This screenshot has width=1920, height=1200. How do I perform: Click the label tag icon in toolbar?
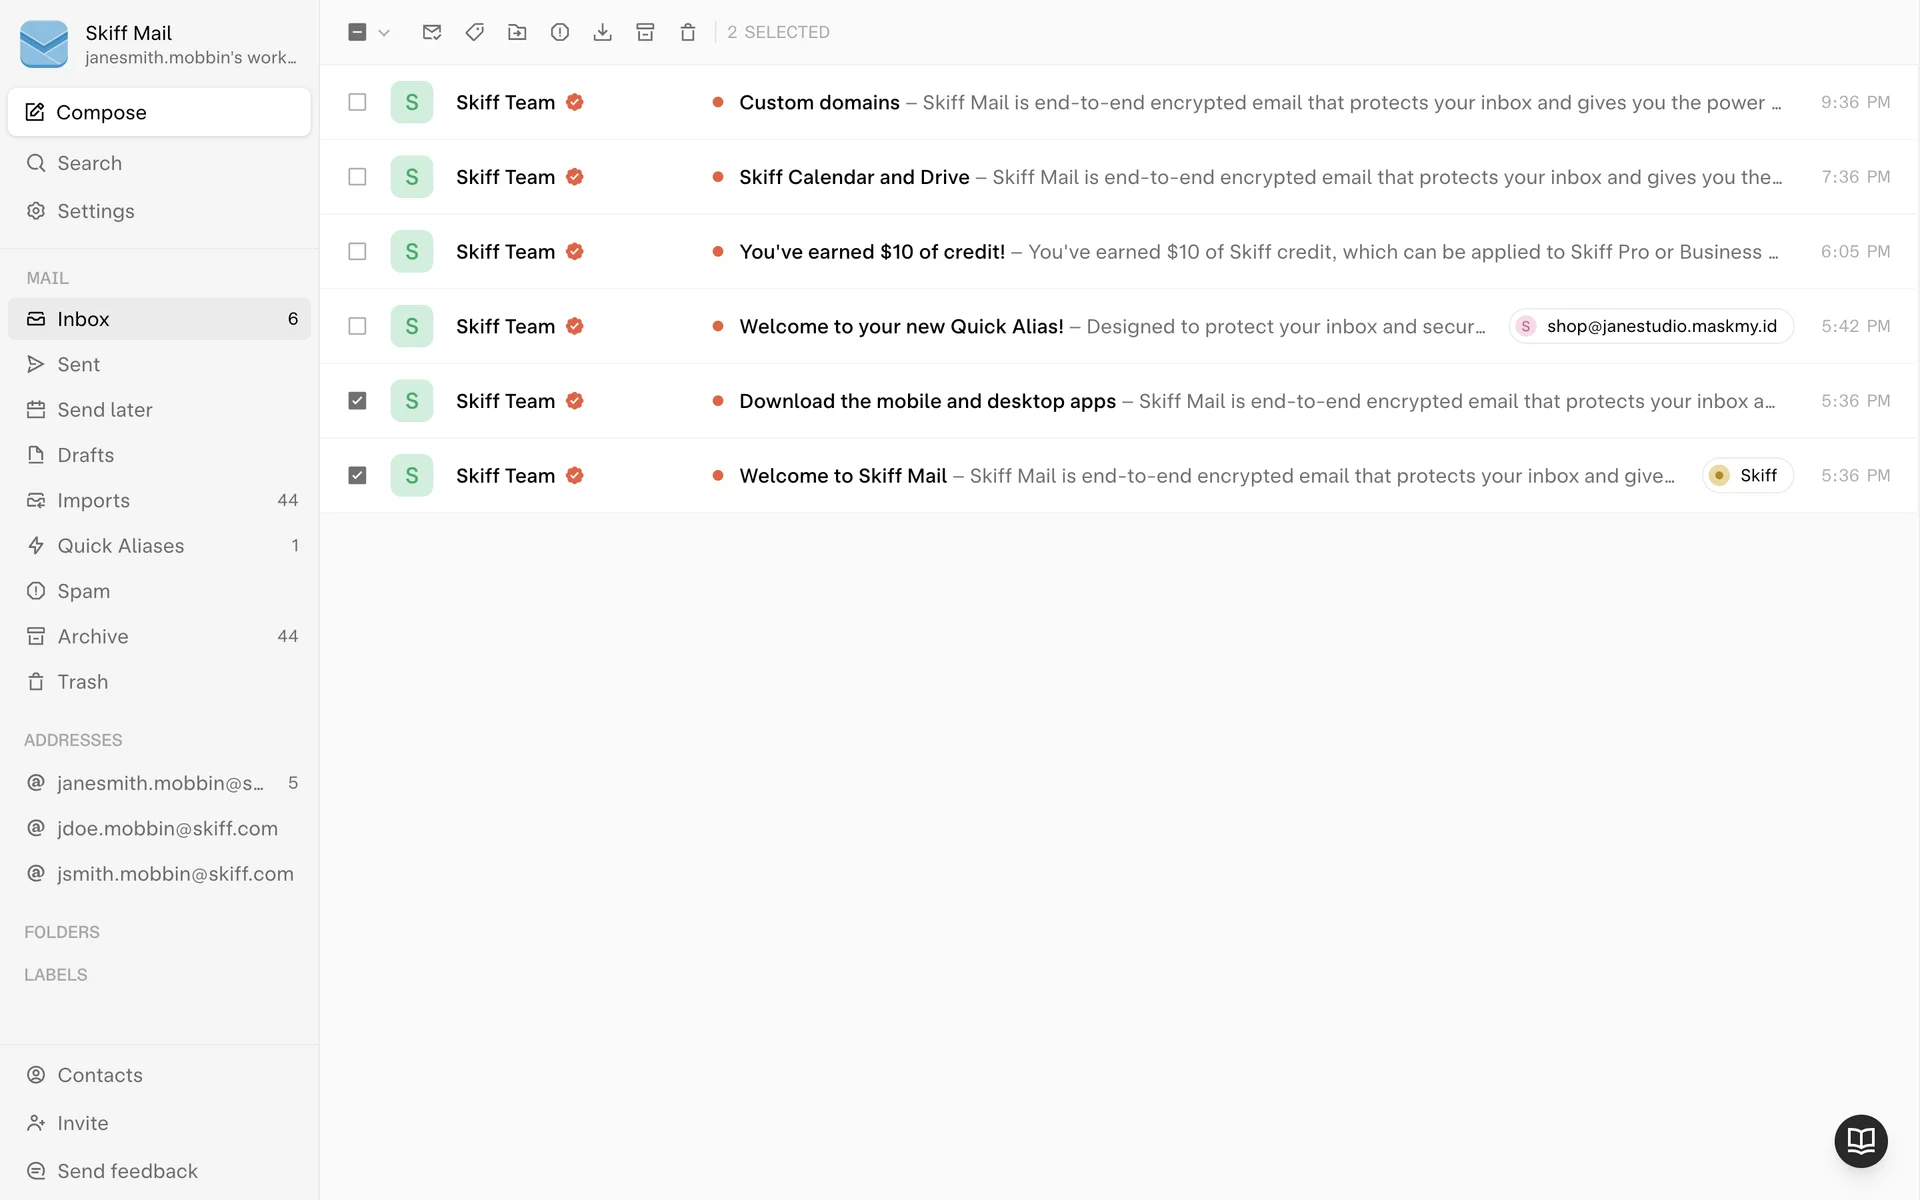coord(475,32)
